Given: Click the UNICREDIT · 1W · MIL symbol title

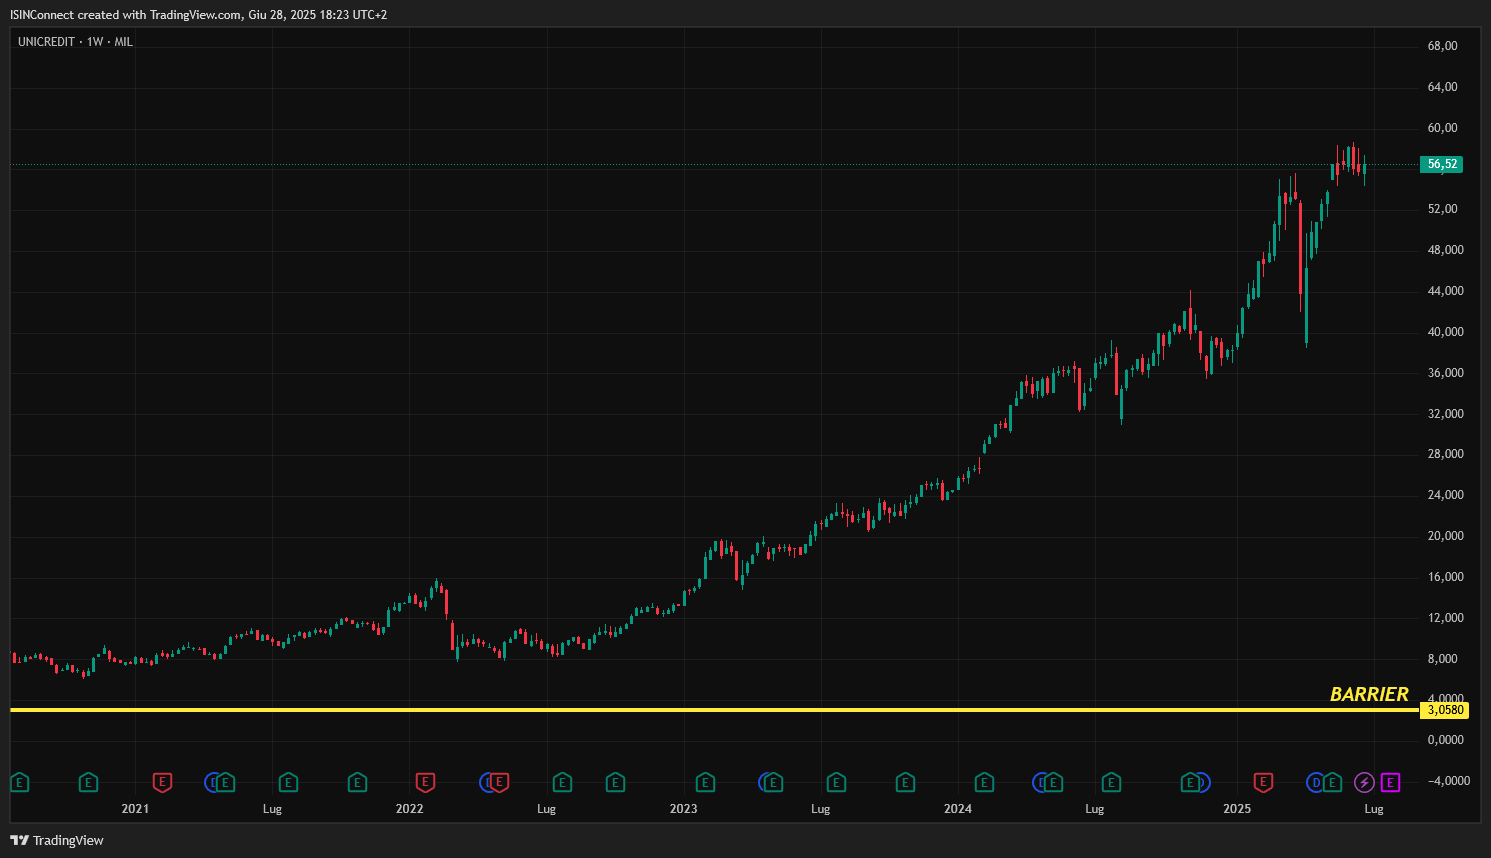Looking at the screenshot, I should pos(75,42).
